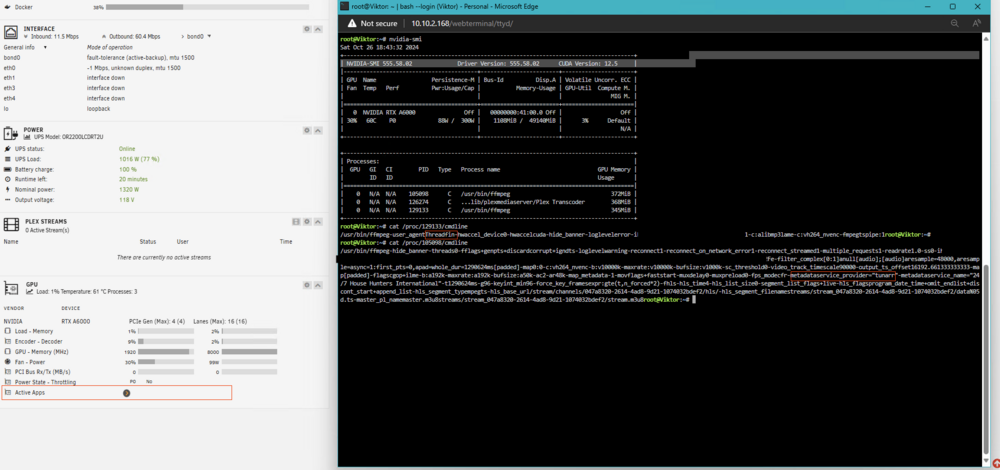This screenshot has height=470, width=1000.
Task: Click the Battery charge icon
Action: click(x=8, y=169)
